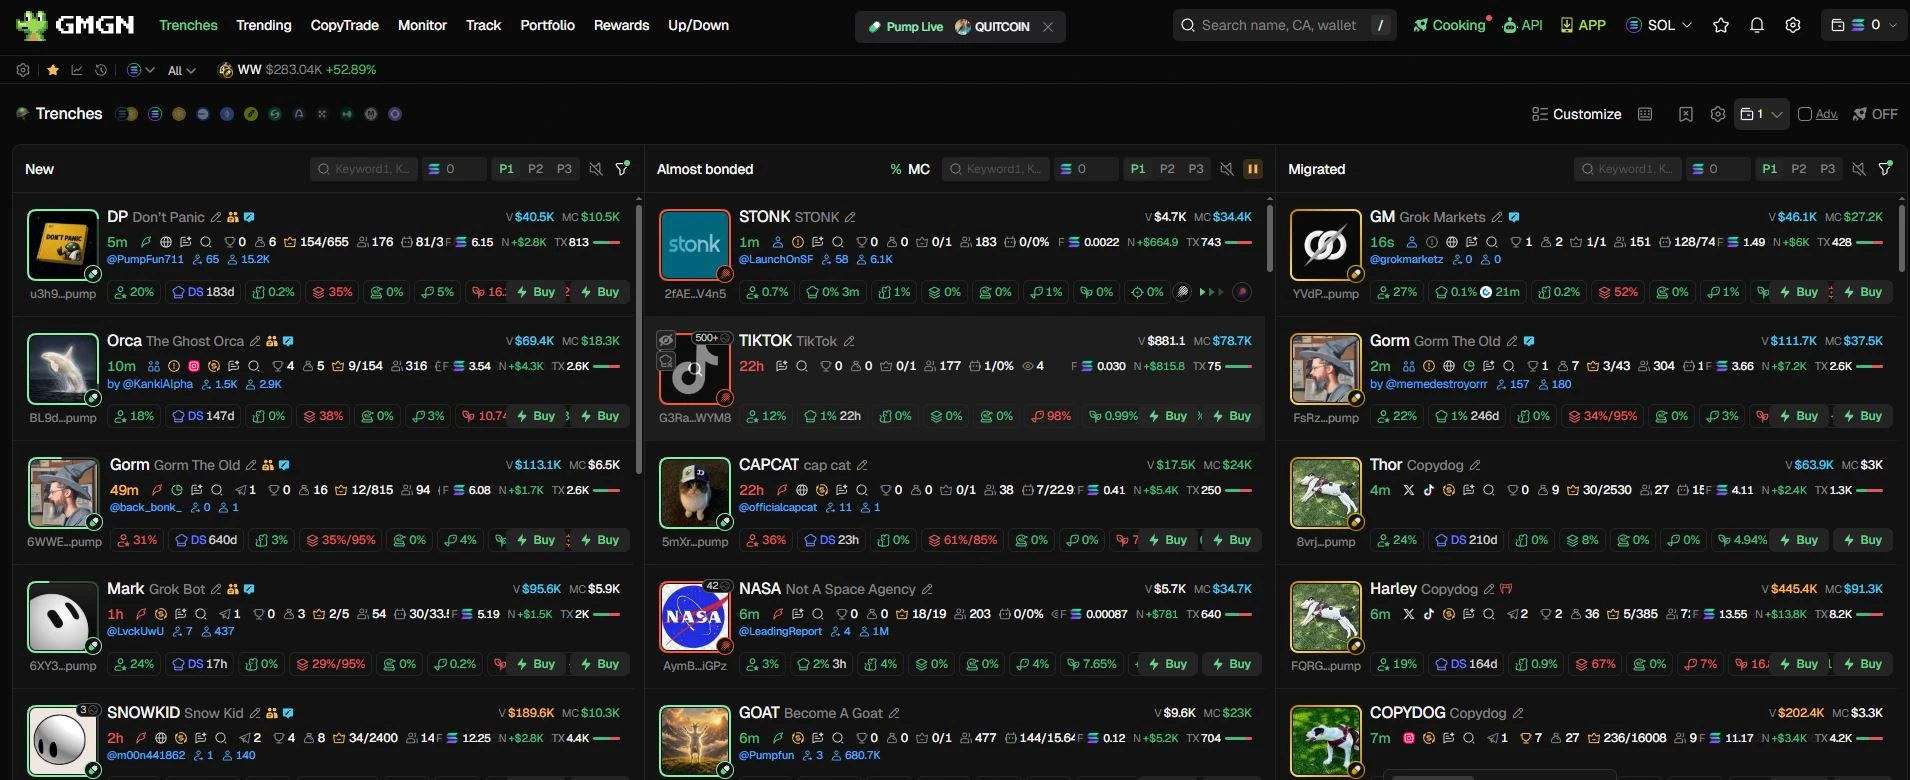The height and width of the screenshot is (780, 1910).
Task: Select P2 preset in New column
Action: (x=536, y=169)
